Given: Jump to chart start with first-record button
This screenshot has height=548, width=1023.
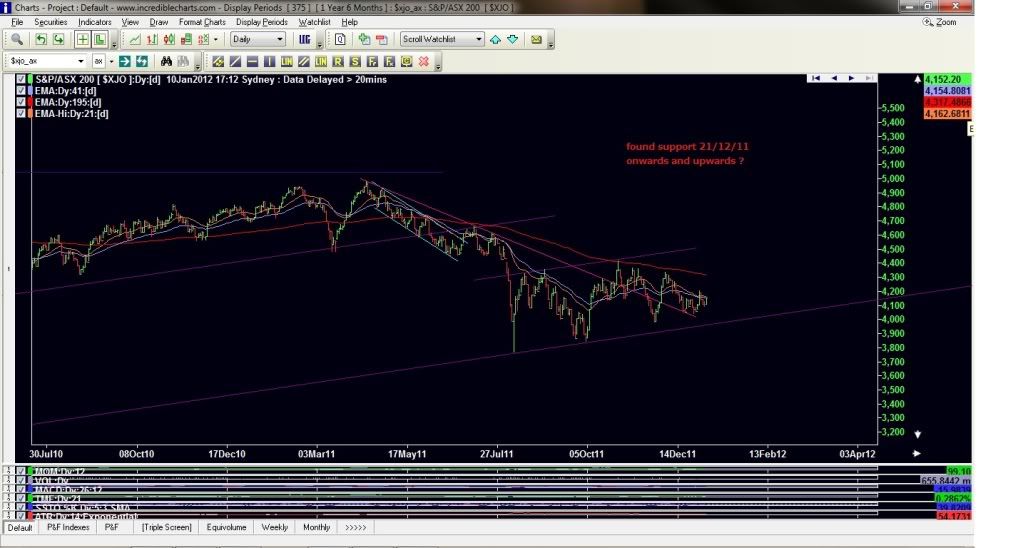Looking at the screenshot, I should [x=816, y=78].
